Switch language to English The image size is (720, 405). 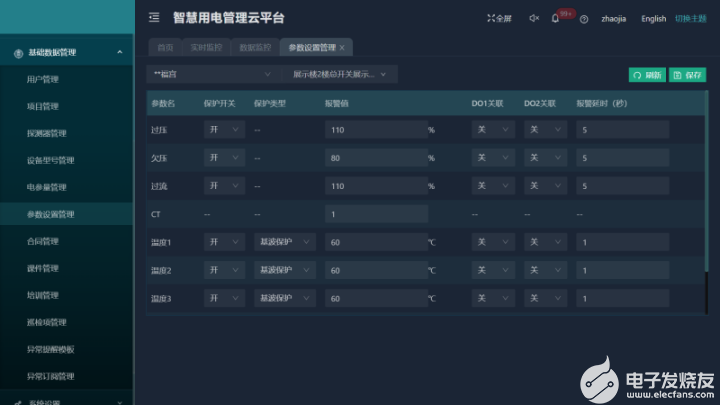point(653,19)
